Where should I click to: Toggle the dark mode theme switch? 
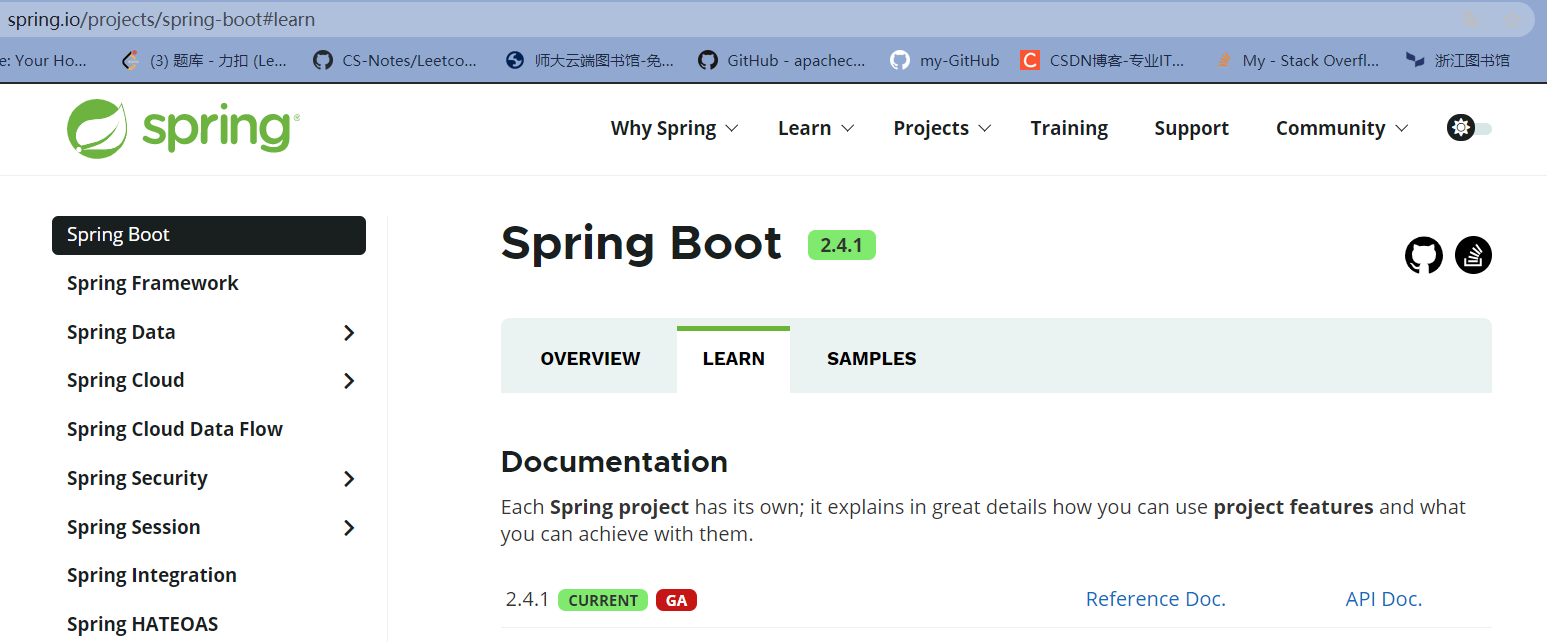[1469, 128]
